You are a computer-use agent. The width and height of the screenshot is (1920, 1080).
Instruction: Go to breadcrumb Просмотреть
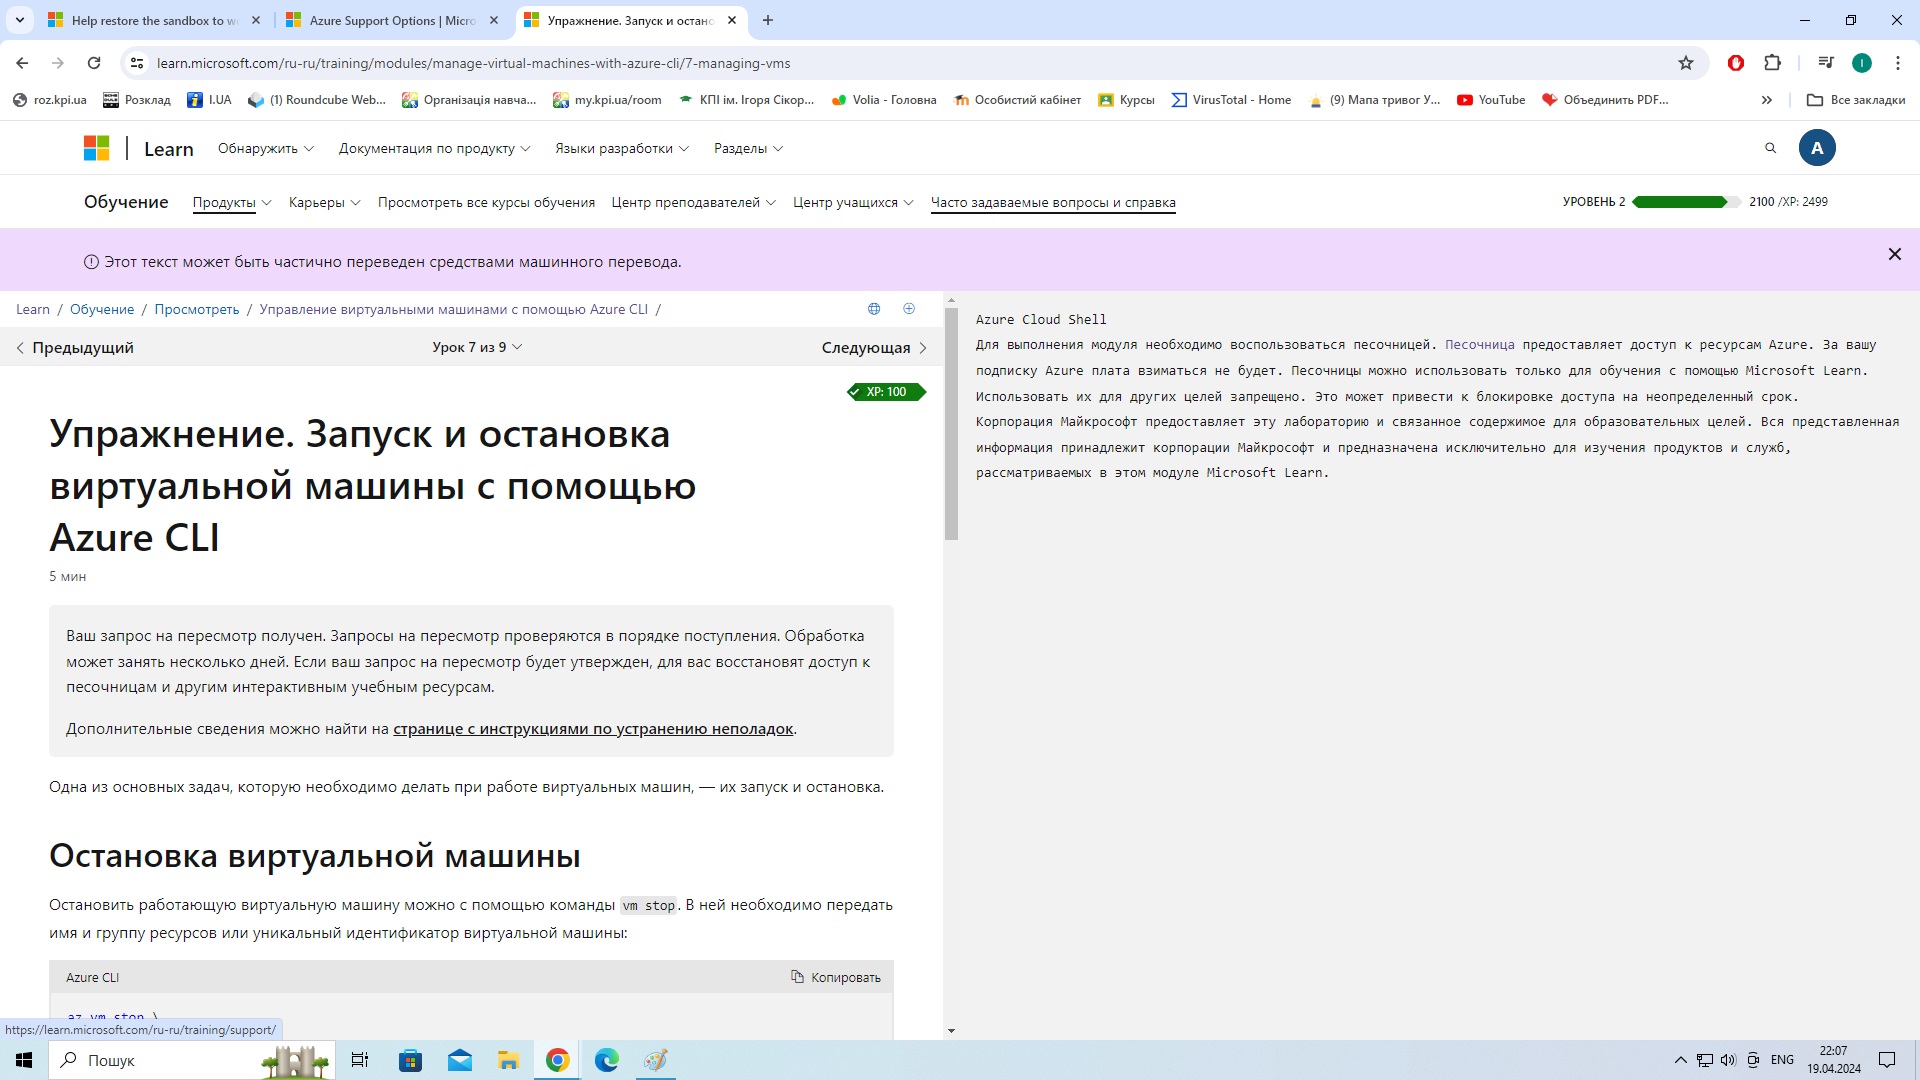197,309
